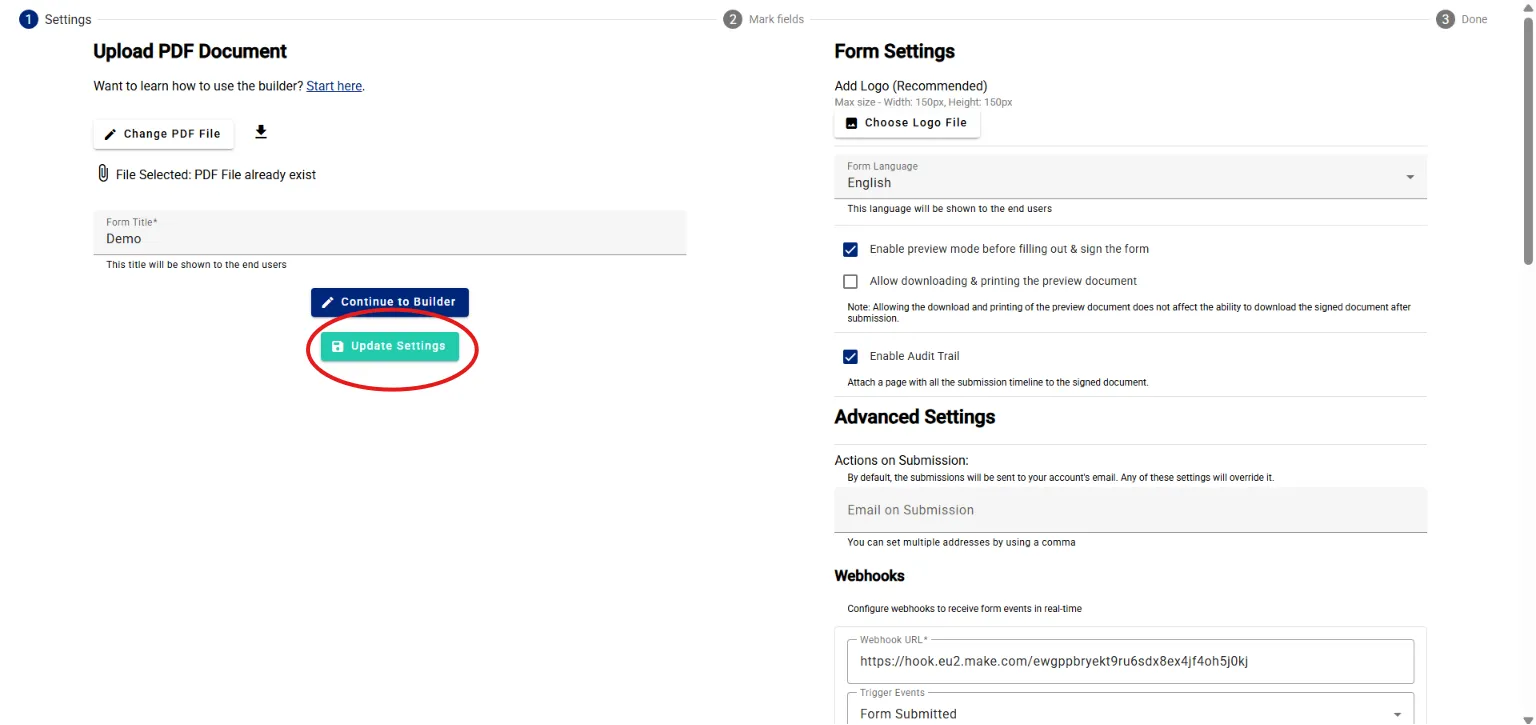Viewport: 1536px width, 725px height.
Task: Click Continue to Builder button
Action: 390,302
